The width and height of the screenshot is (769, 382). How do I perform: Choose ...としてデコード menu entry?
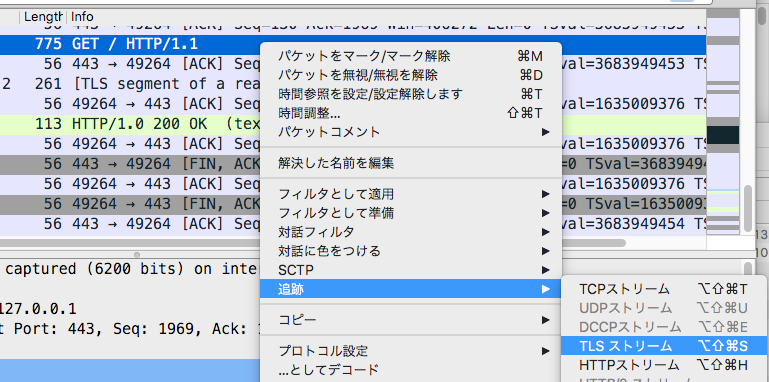[410, 370]
